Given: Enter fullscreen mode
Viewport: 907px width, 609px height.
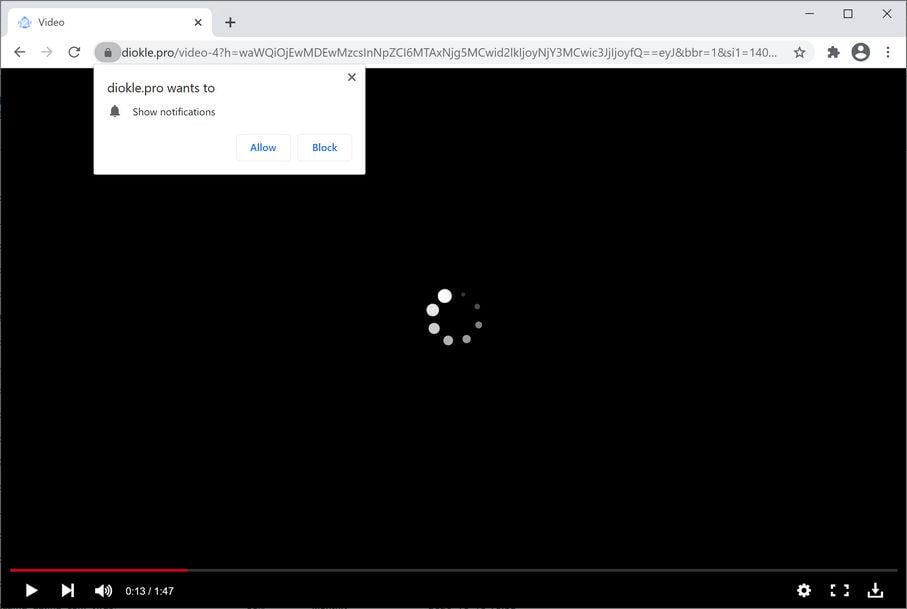Looking at the screenshot, I should (838, 590).
